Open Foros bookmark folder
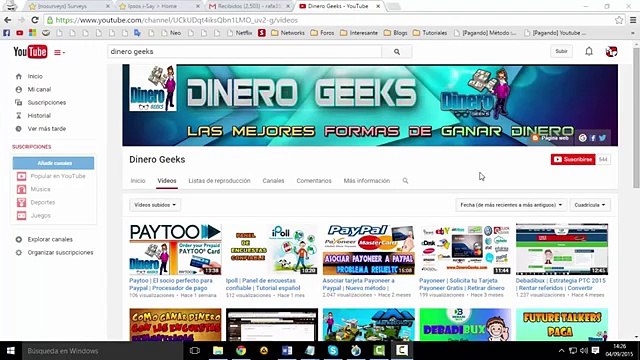The width and height of the screenshot is (640, 360). (322, 33)
